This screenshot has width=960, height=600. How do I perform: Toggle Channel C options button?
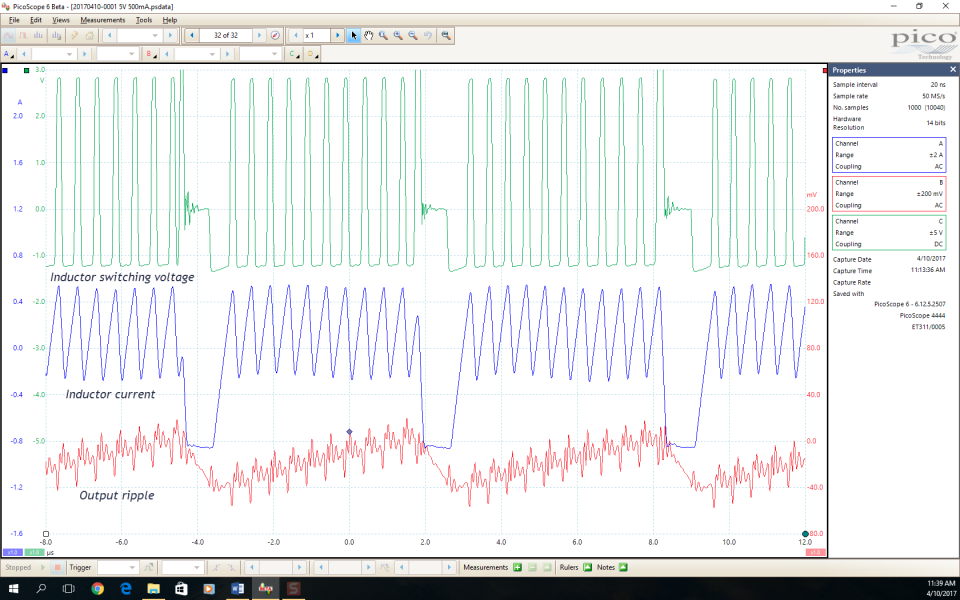[x=293, y=54]
